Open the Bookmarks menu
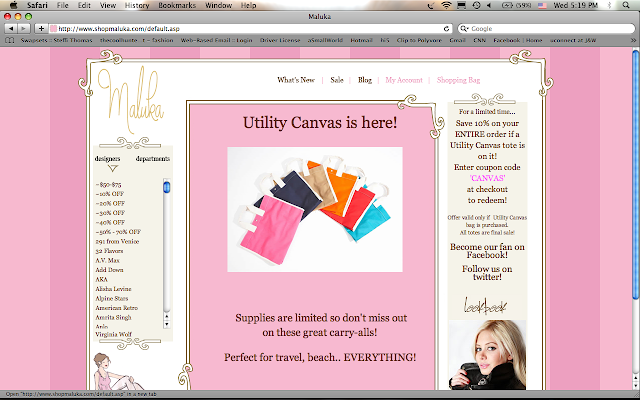This screenshot has height=400, width=640. coord(177,5)
